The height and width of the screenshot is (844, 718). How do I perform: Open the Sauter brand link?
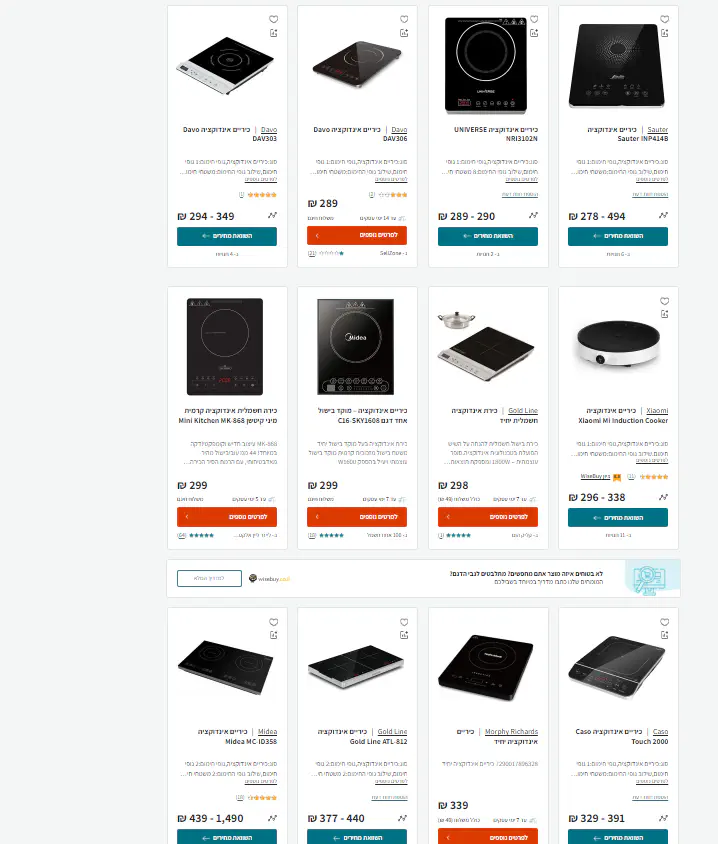pyautogui.click(x=658, y=130)
